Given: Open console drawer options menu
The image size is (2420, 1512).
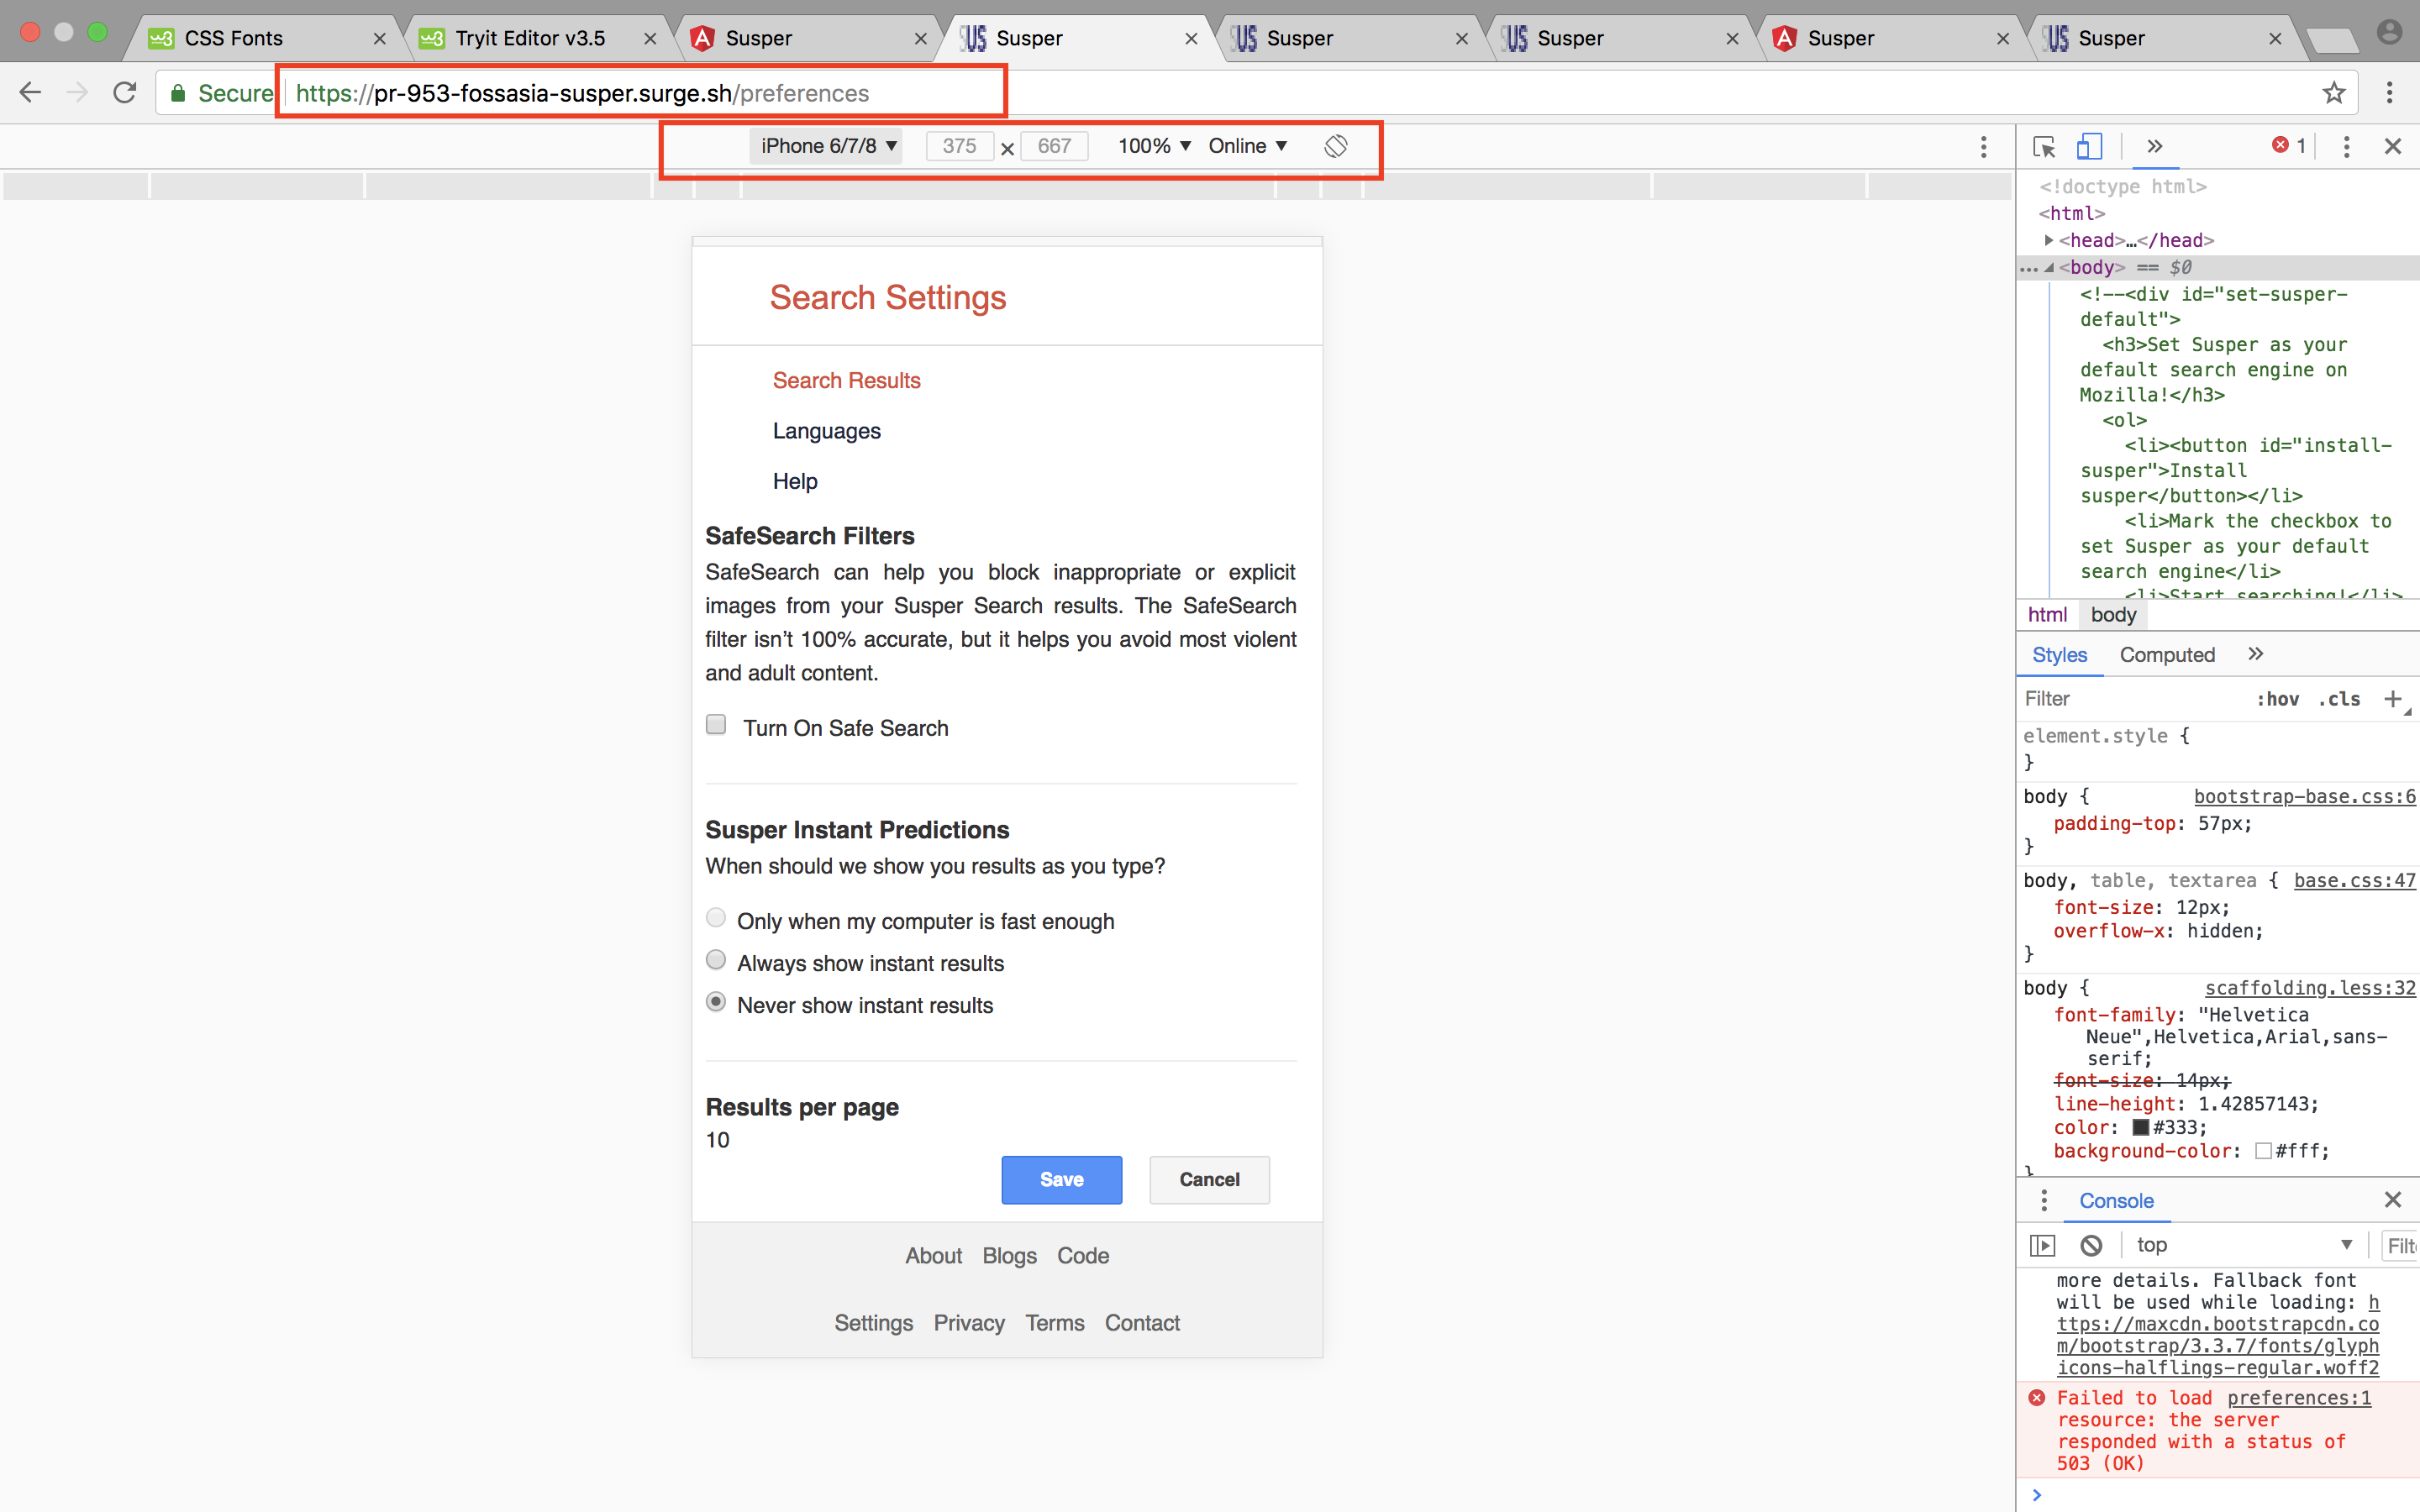Looking at the screenshot, I should [2044, 1200].
